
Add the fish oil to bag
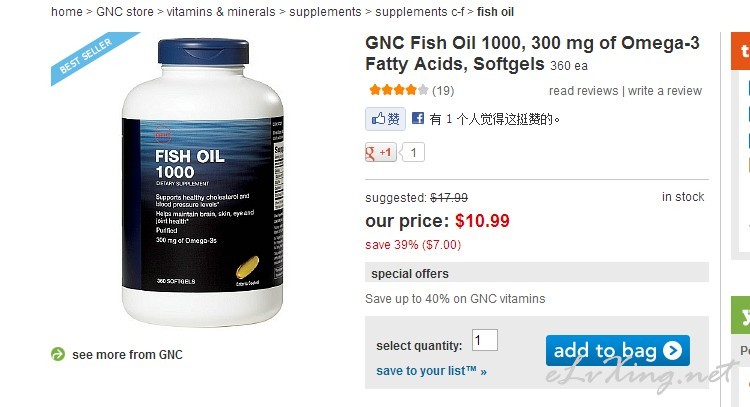618,351
